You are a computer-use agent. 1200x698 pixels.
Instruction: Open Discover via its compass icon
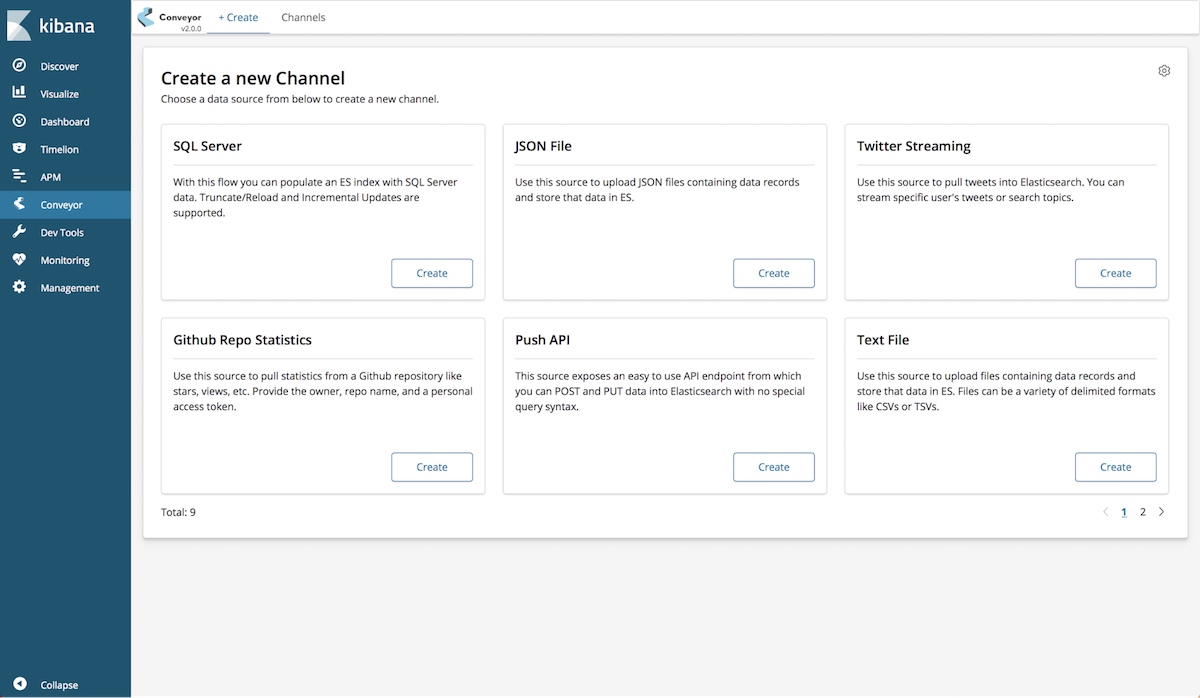[19, 66]
